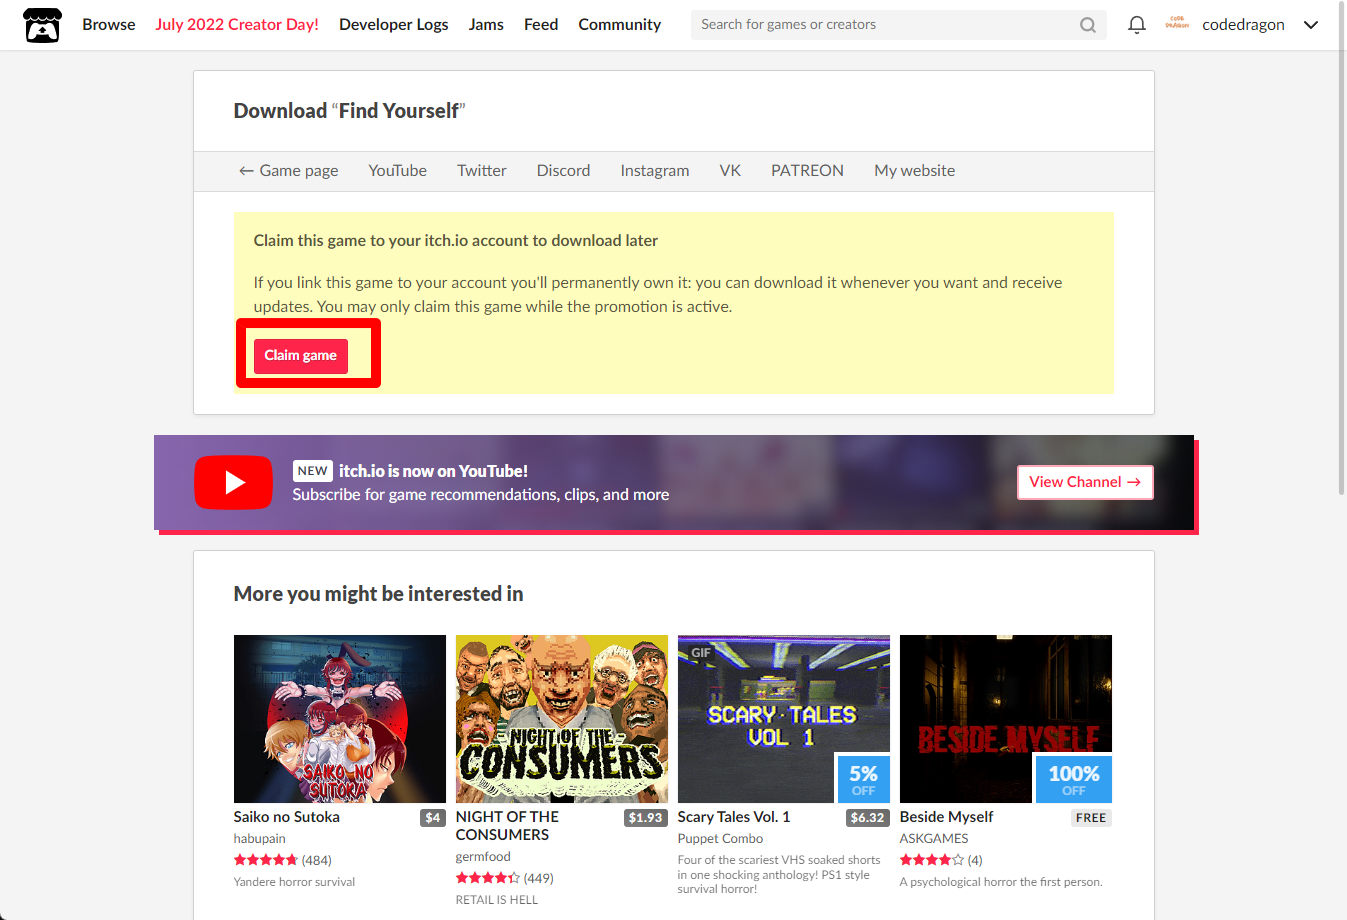This screenshot has height=920, width=1347.
Task: Click the codedragon avatar image
Action: coord(1177,24)
